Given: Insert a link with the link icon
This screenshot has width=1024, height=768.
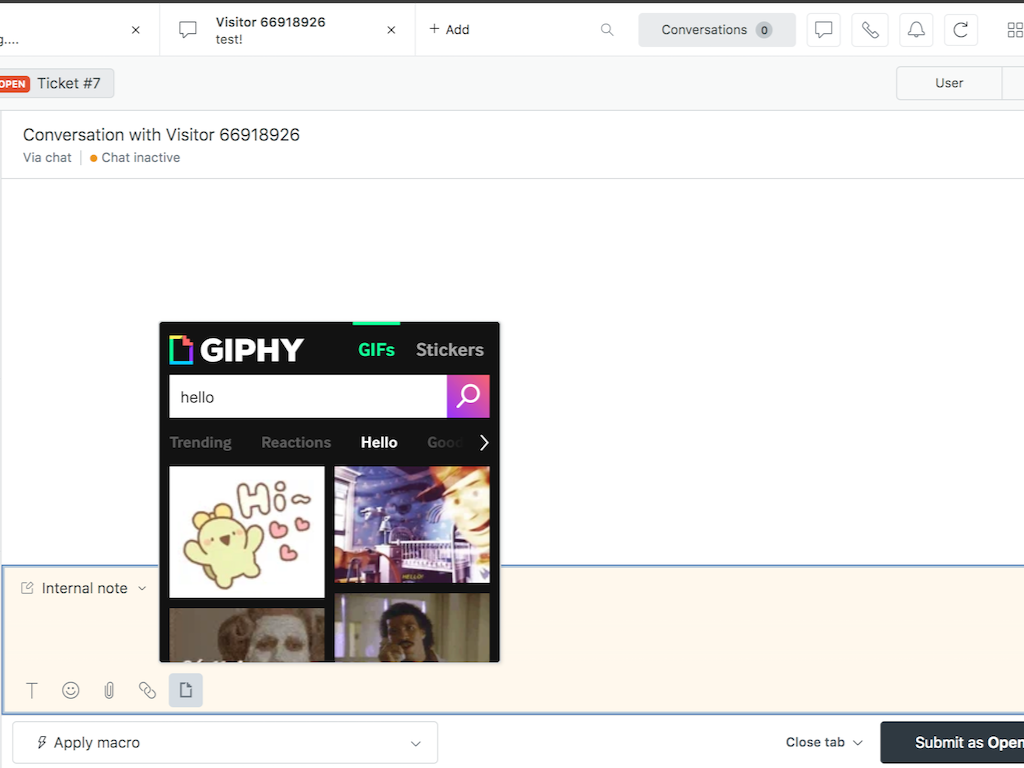Looking at the screenshot, I should click(147, 690).
